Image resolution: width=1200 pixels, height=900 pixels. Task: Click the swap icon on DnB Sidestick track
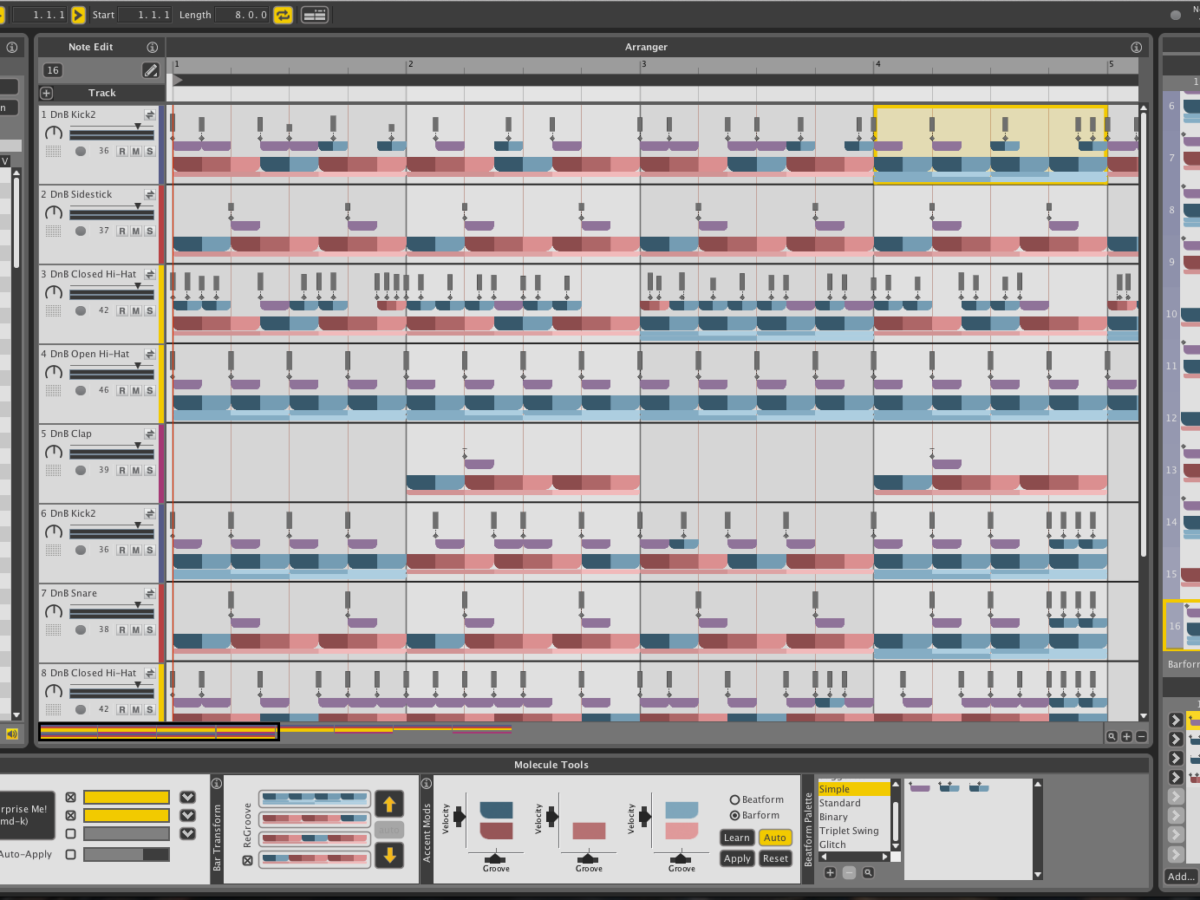click(x=150, y=194)
